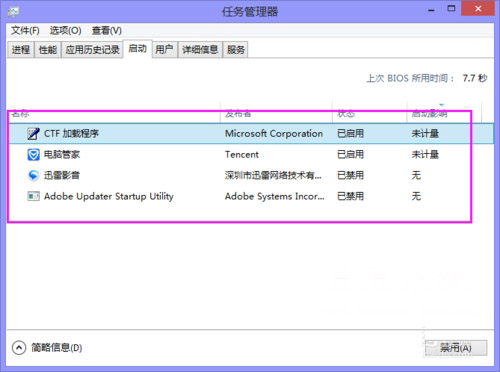500x372 pixels.
Task: Switch to the 性能 tab
Action: click(48, 50)
